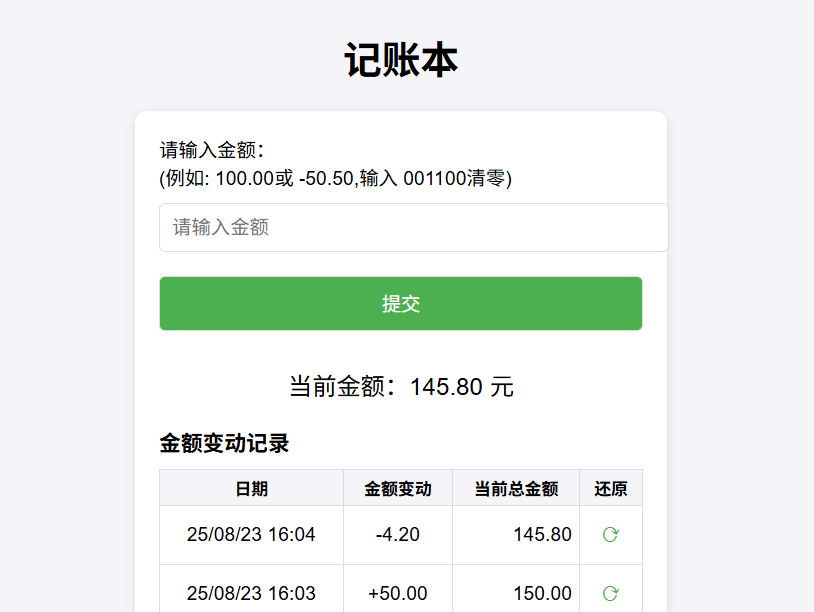814x612 pixels.
Task: Click the 25/08/23 16:03 date cell
Action: click(x=250, y=592)
